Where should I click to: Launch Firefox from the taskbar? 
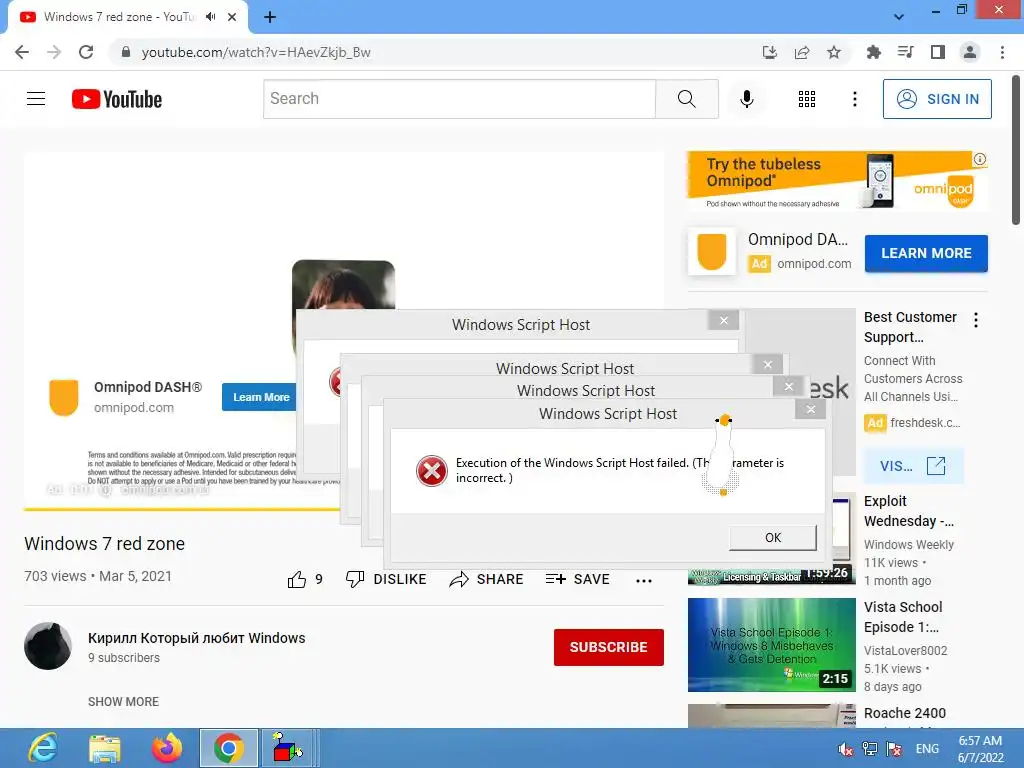pos(167,748)
